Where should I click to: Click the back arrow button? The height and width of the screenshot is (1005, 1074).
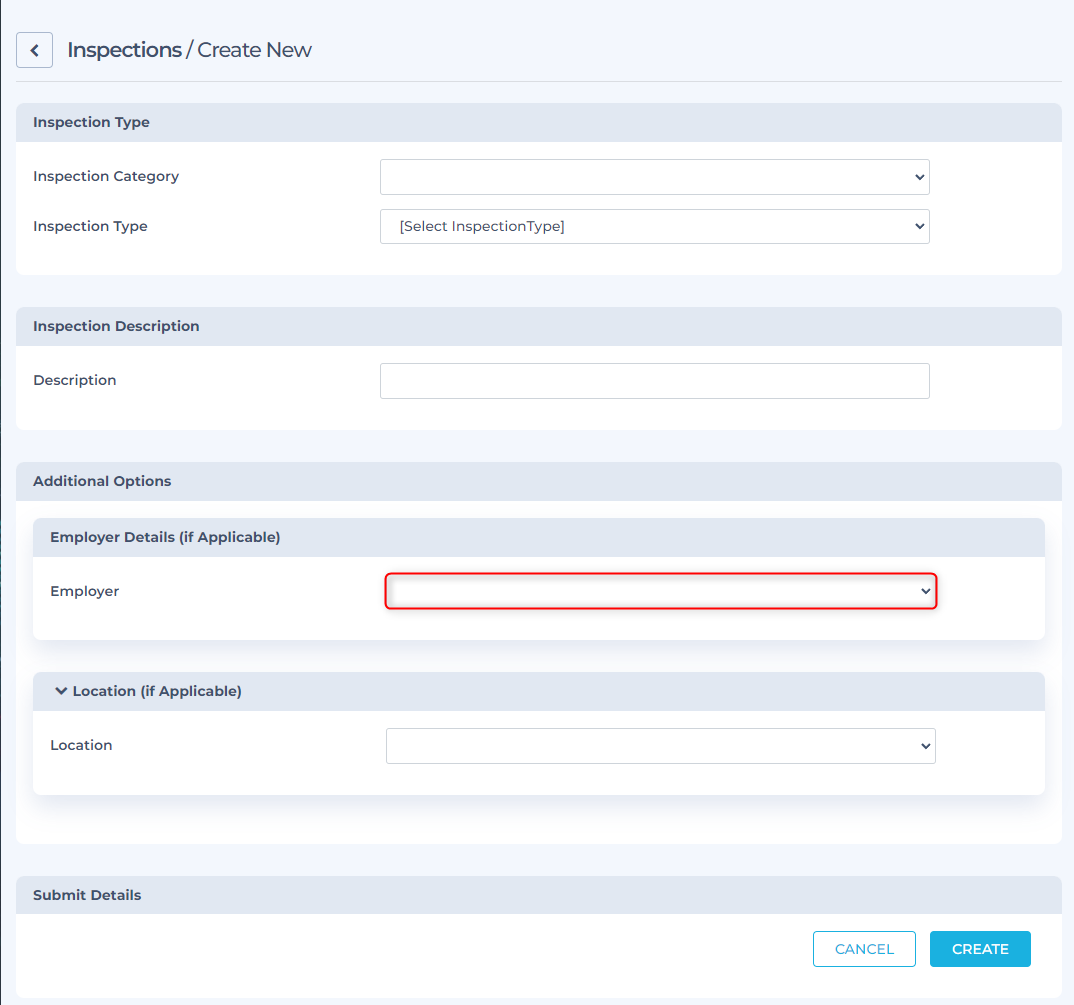pos(34,50)
